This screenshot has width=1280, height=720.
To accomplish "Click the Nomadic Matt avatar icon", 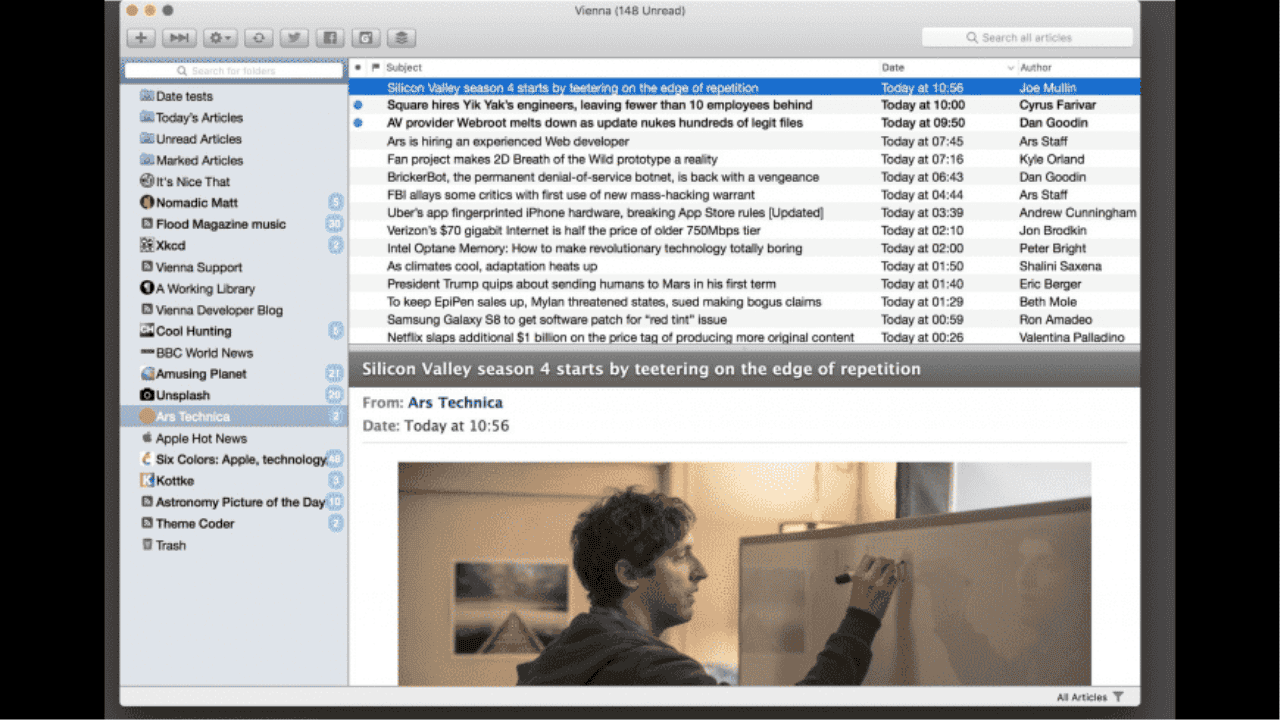I will 147,202.
